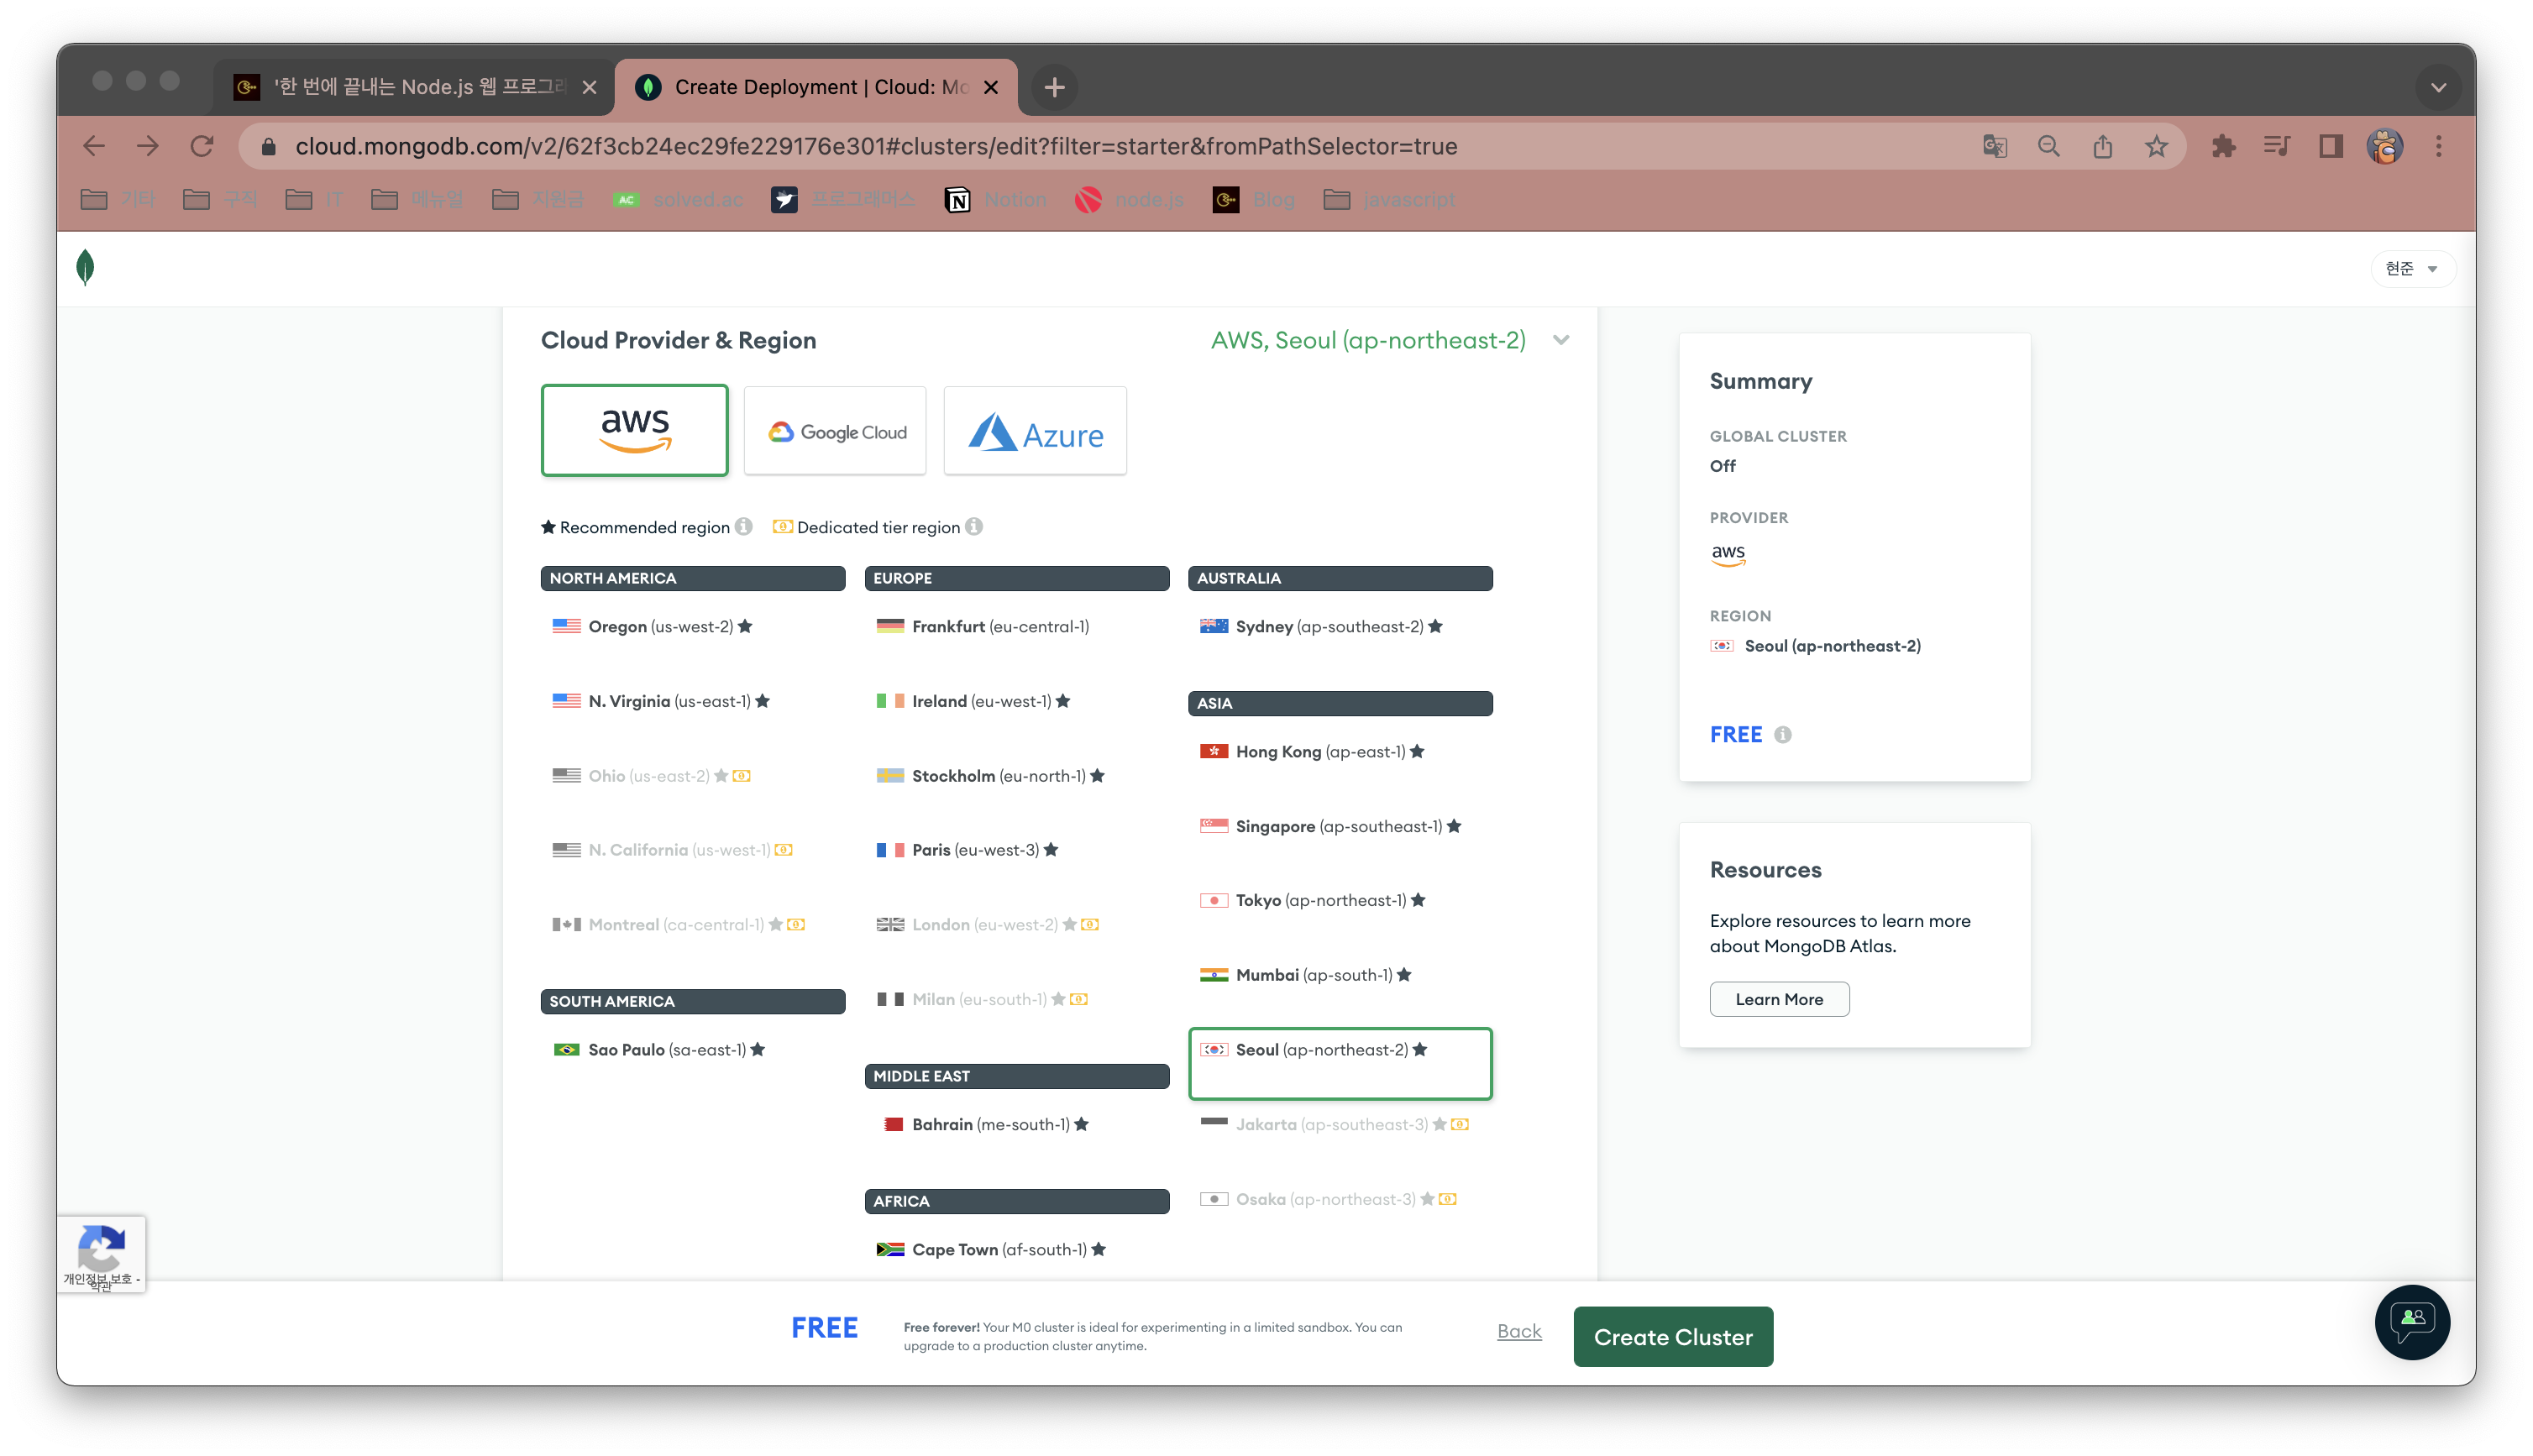Bookmark this page with star icon

(2156, 146)
